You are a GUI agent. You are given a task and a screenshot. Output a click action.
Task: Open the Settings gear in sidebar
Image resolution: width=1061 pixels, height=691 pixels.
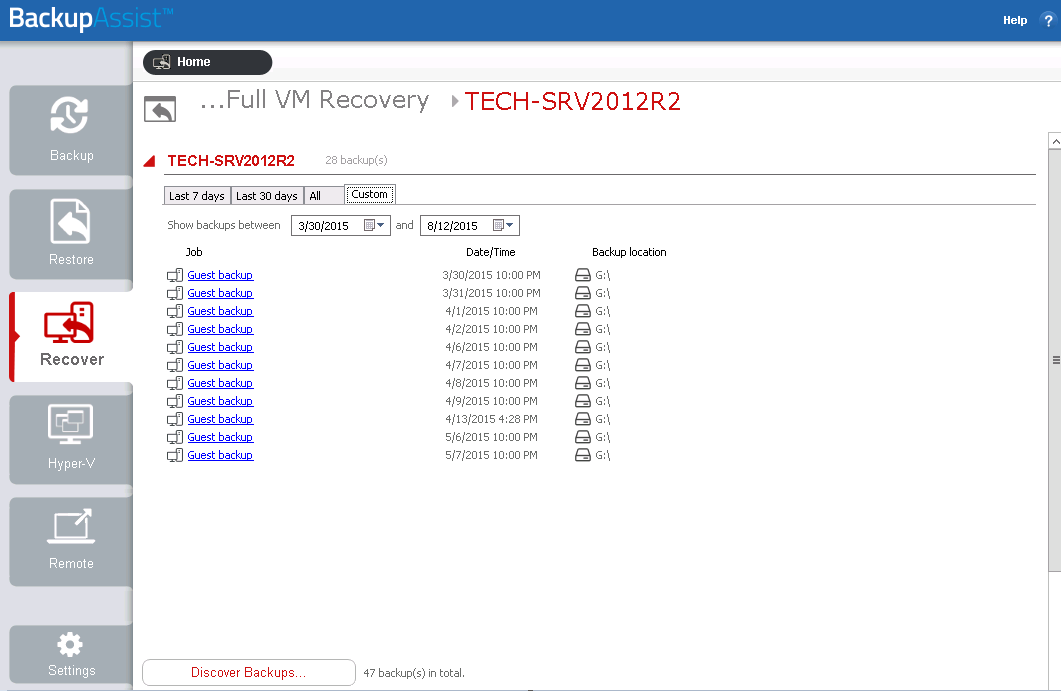pos(71,654)
